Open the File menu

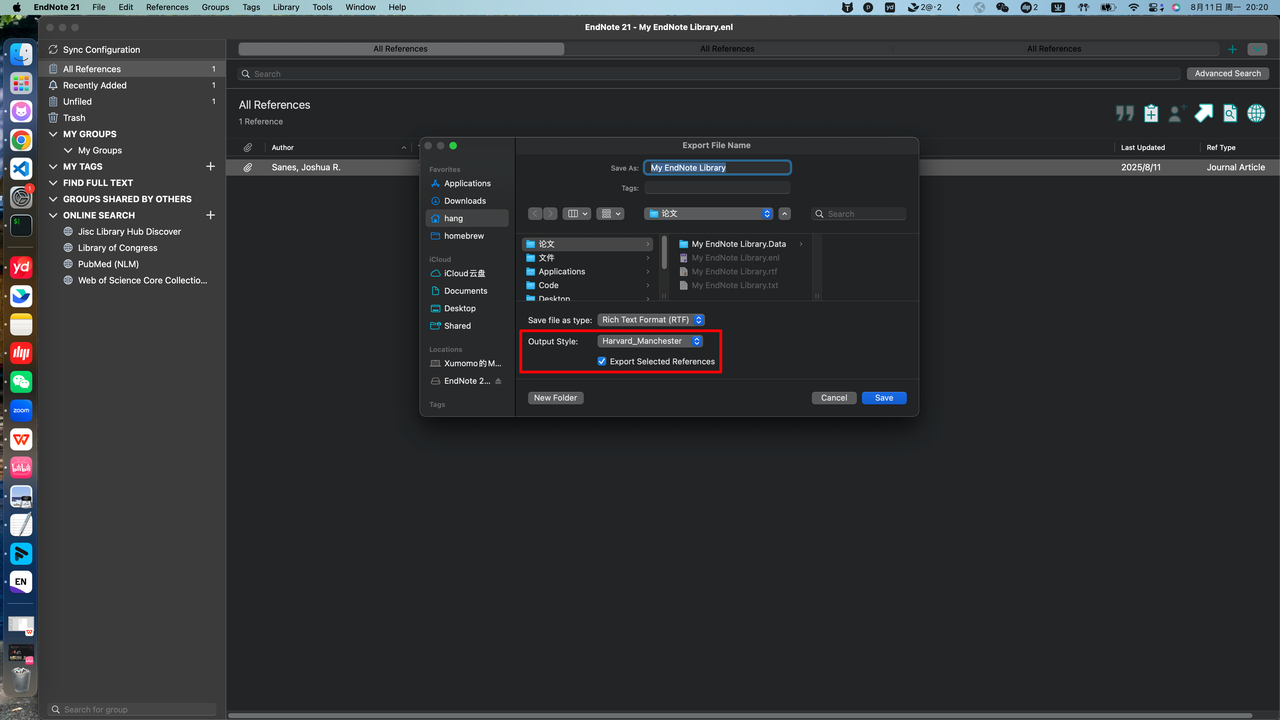pyautogui.click(x=99, y=7)
